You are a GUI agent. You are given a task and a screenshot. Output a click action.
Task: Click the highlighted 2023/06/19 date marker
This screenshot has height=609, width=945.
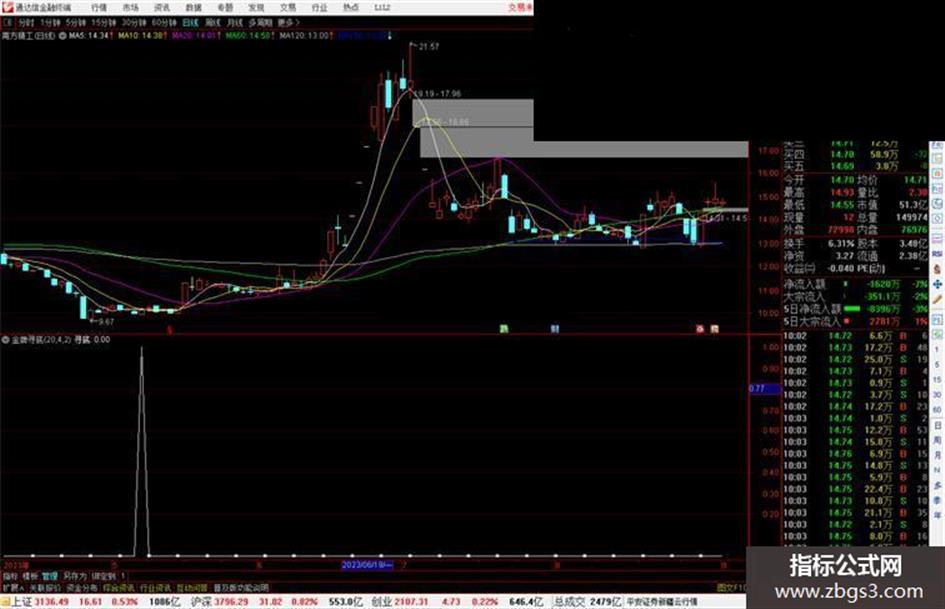[x=367, y=566]
